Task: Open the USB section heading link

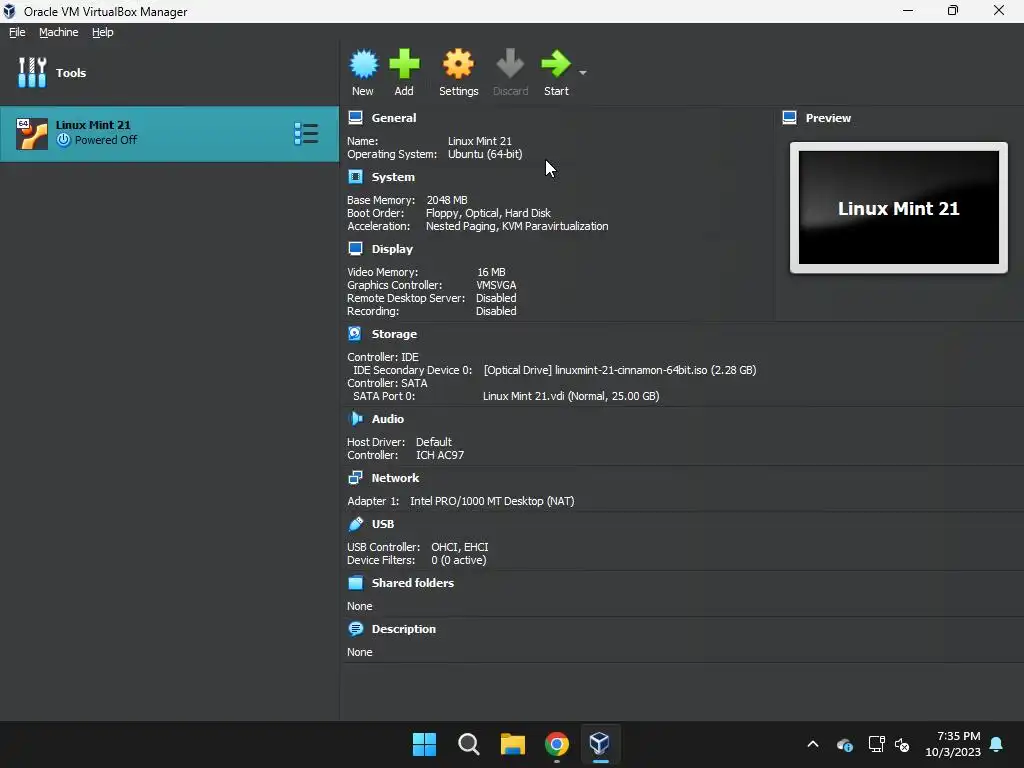Action: pos(383,524)
